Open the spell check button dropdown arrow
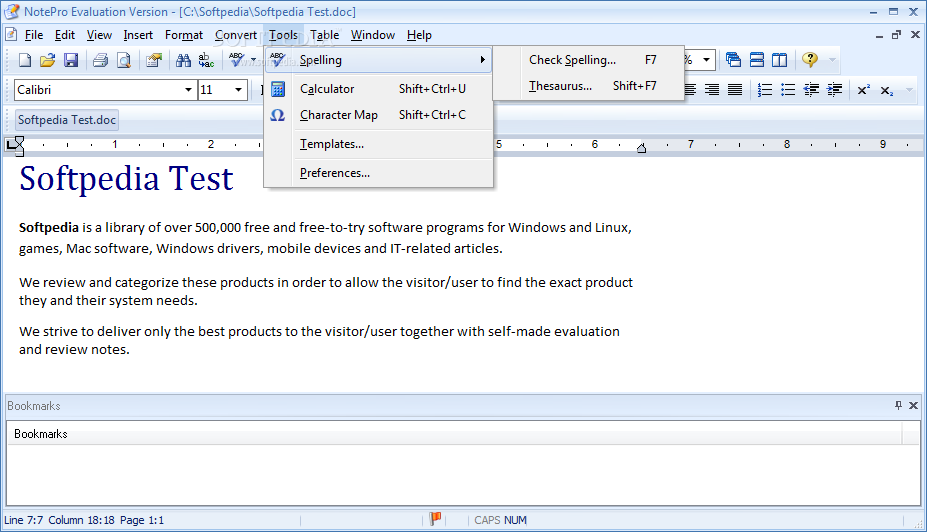 pyautogui.click(x=254, y=60)
